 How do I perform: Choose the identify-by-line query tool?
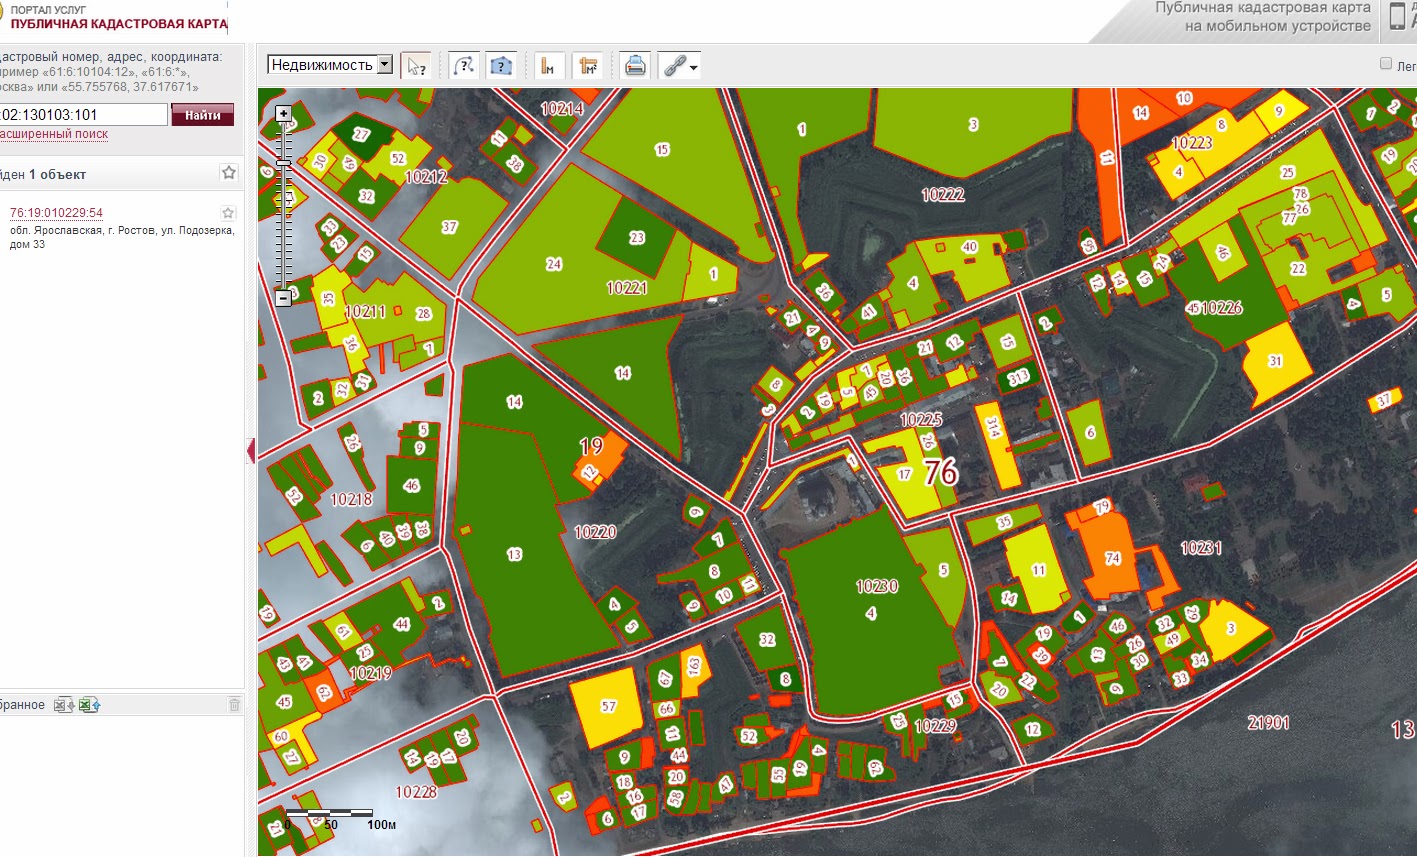coord(462,66)
